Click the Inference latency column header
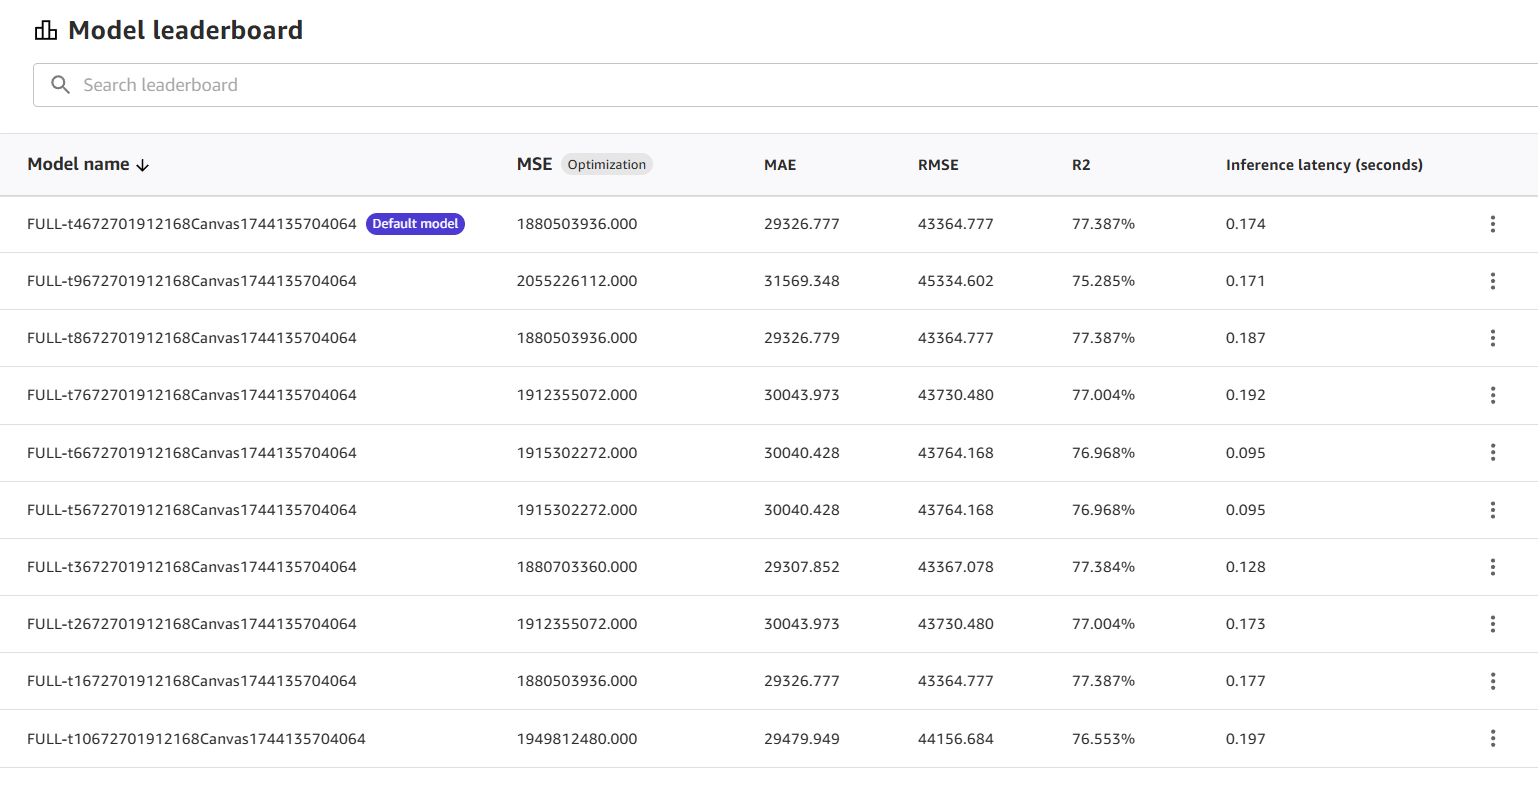The width and height of the screenshot is (1538, 800). pos(1324,164)
